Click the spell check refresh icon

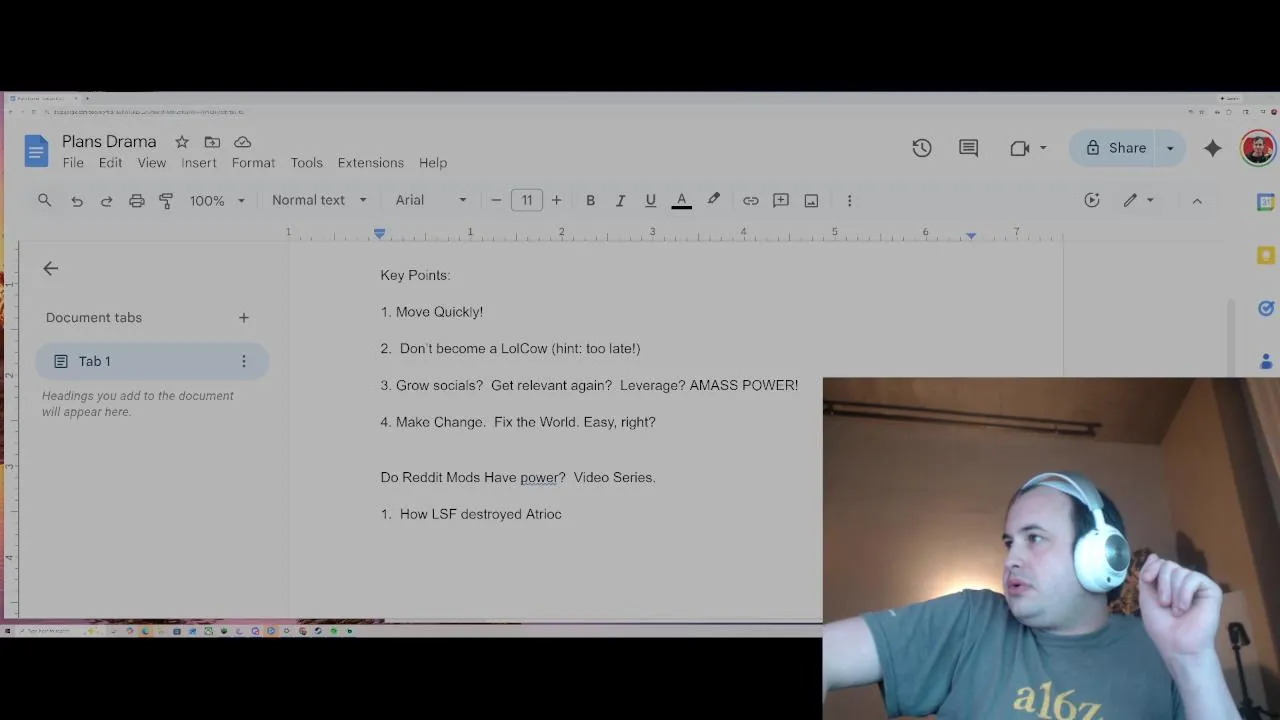[1092, 200]
